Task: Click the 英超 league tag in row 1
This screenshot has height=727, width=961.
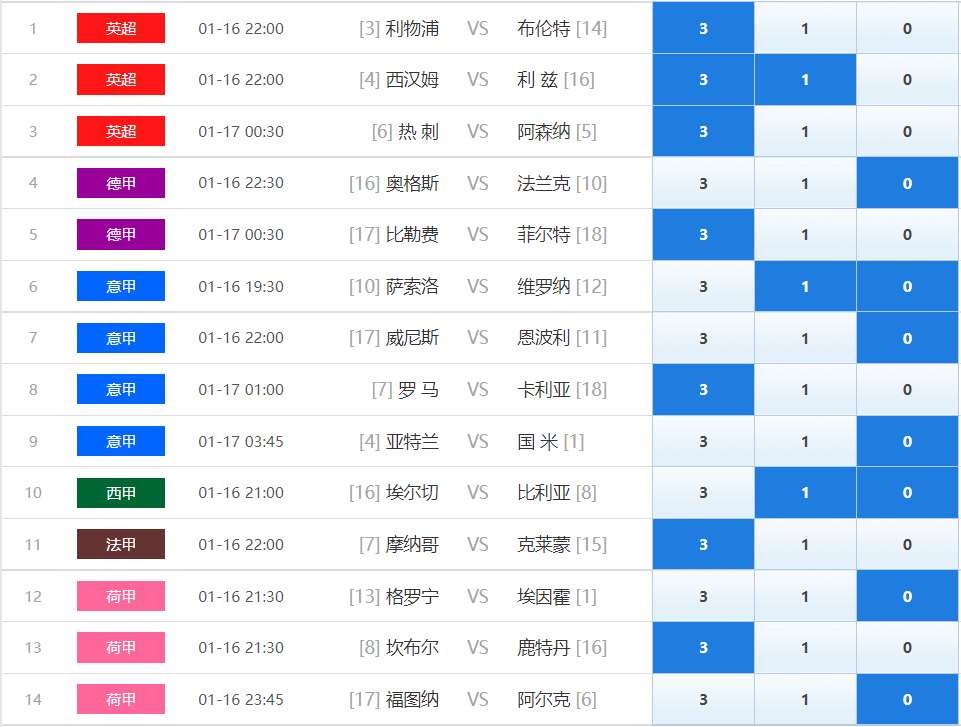Action: (x=121, y=28)
